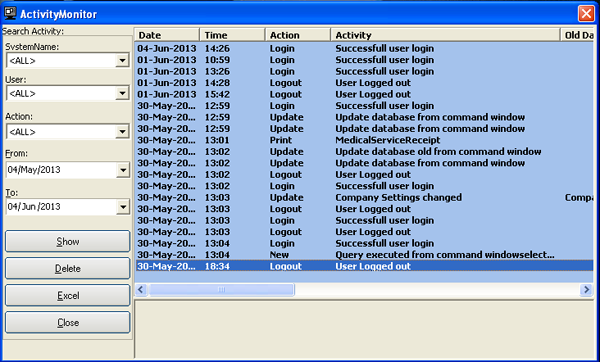Open the Action filter dropdown arrow
This screenshot has height=362, width=600.
pos(122,132)
